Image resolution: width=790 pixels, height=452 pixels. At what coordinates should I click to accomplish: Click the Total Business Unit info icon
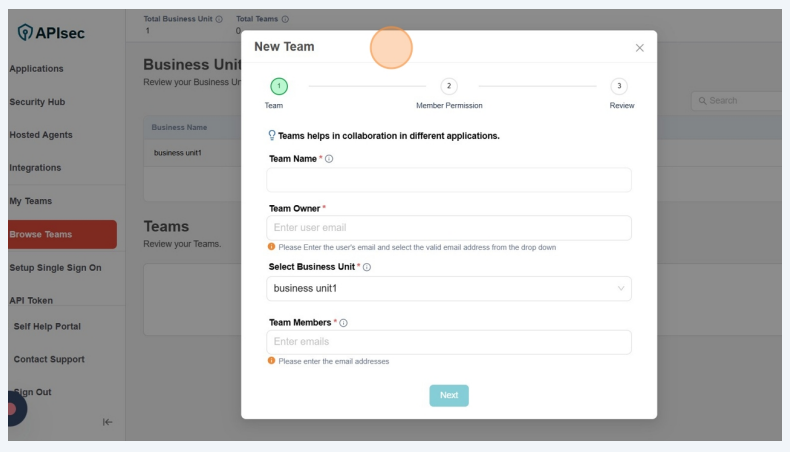point(219,19)
